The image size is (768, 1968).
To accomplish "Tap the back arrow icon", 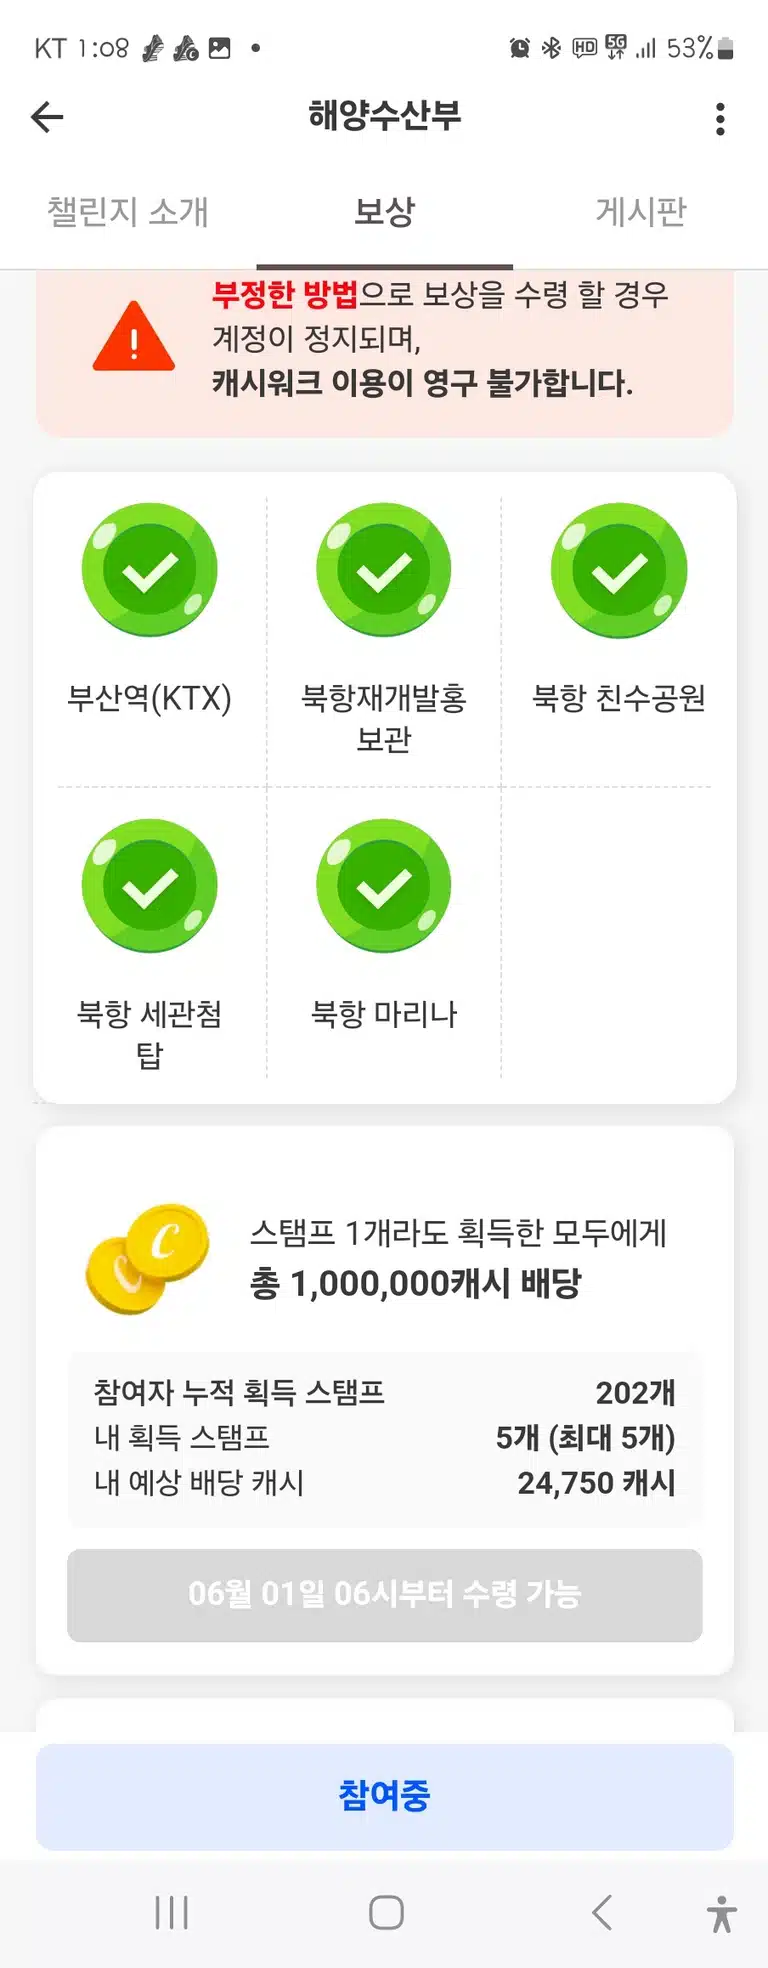I will [x=47, y=118].
